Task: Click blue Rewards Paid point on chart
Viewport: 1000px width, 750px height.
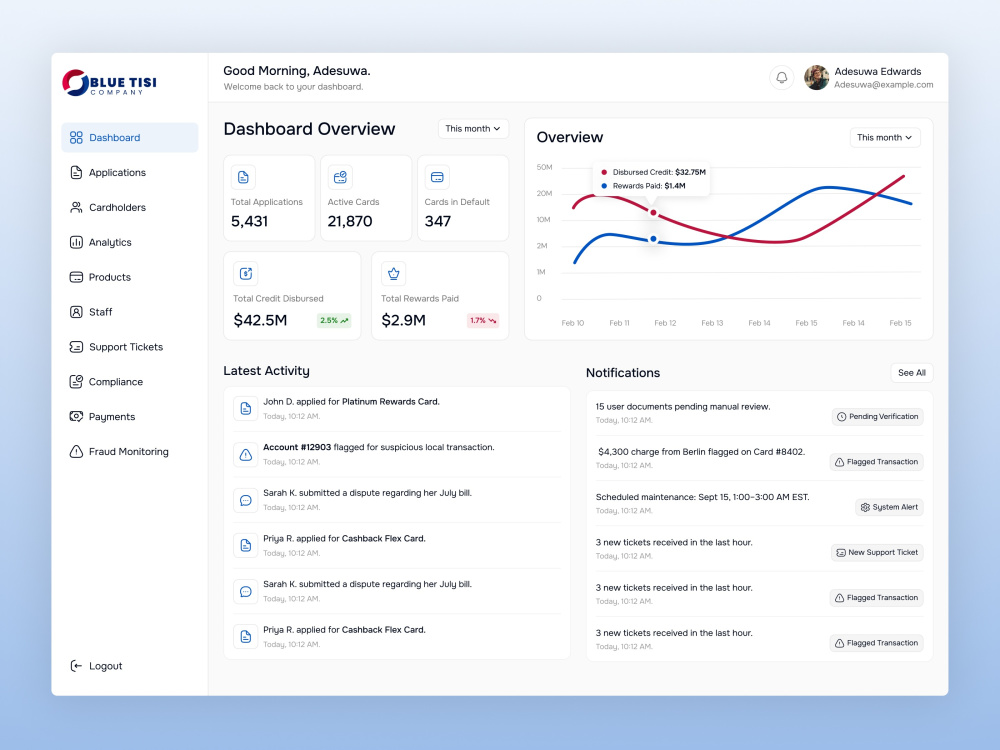Action: [x=653, y=239]
